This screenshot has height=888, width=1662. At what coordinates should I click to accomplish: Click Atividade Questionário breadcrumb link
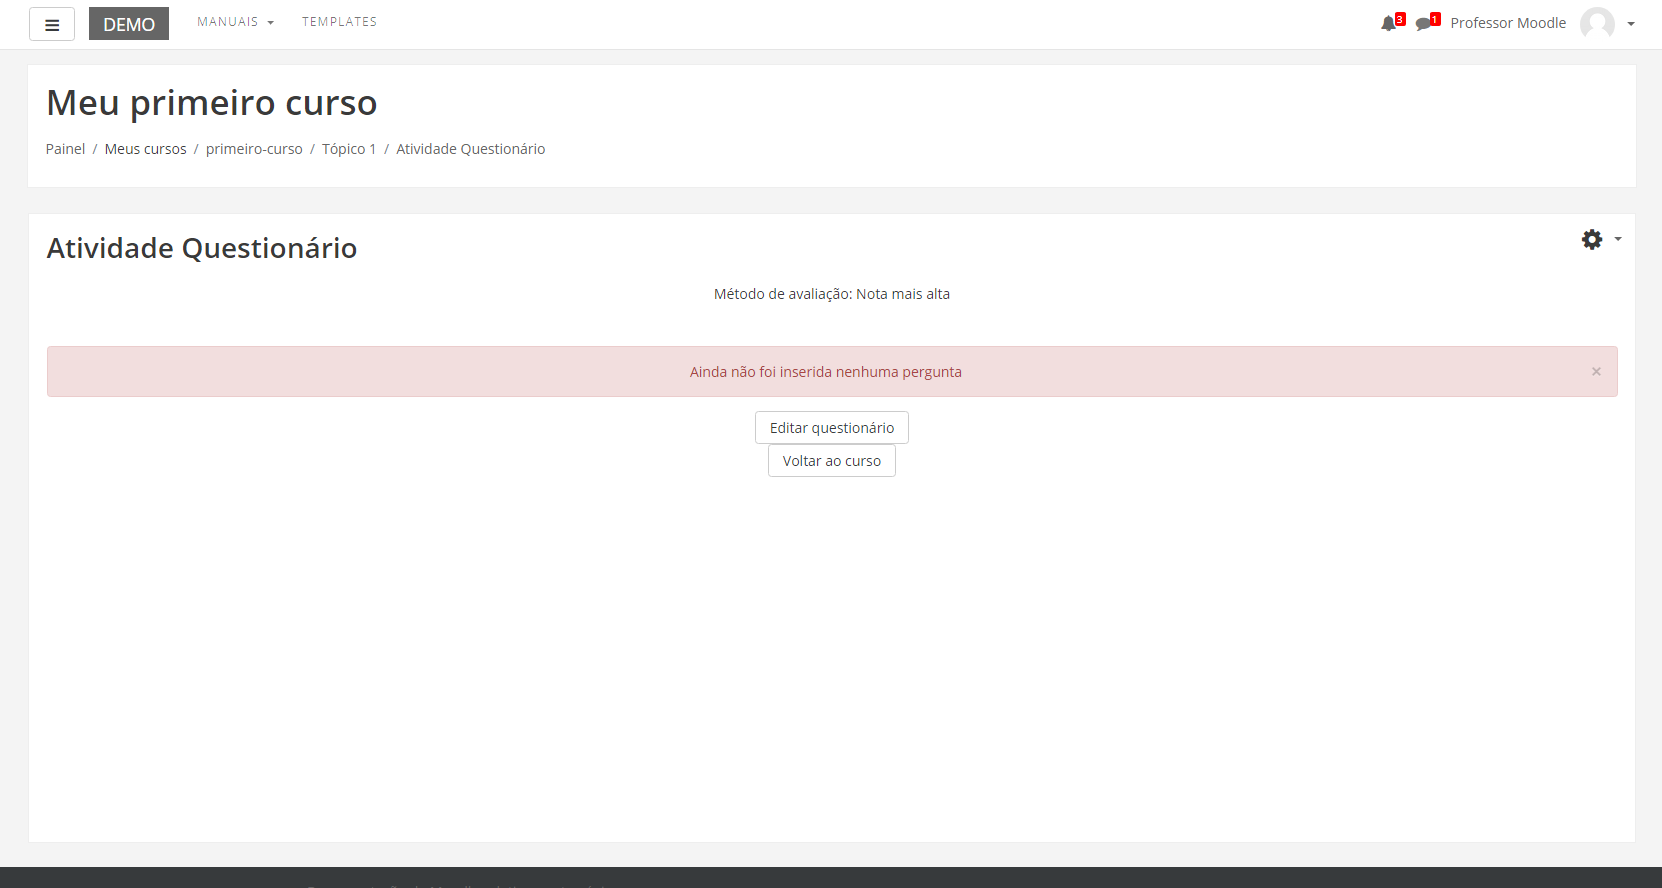click(470, 149)
